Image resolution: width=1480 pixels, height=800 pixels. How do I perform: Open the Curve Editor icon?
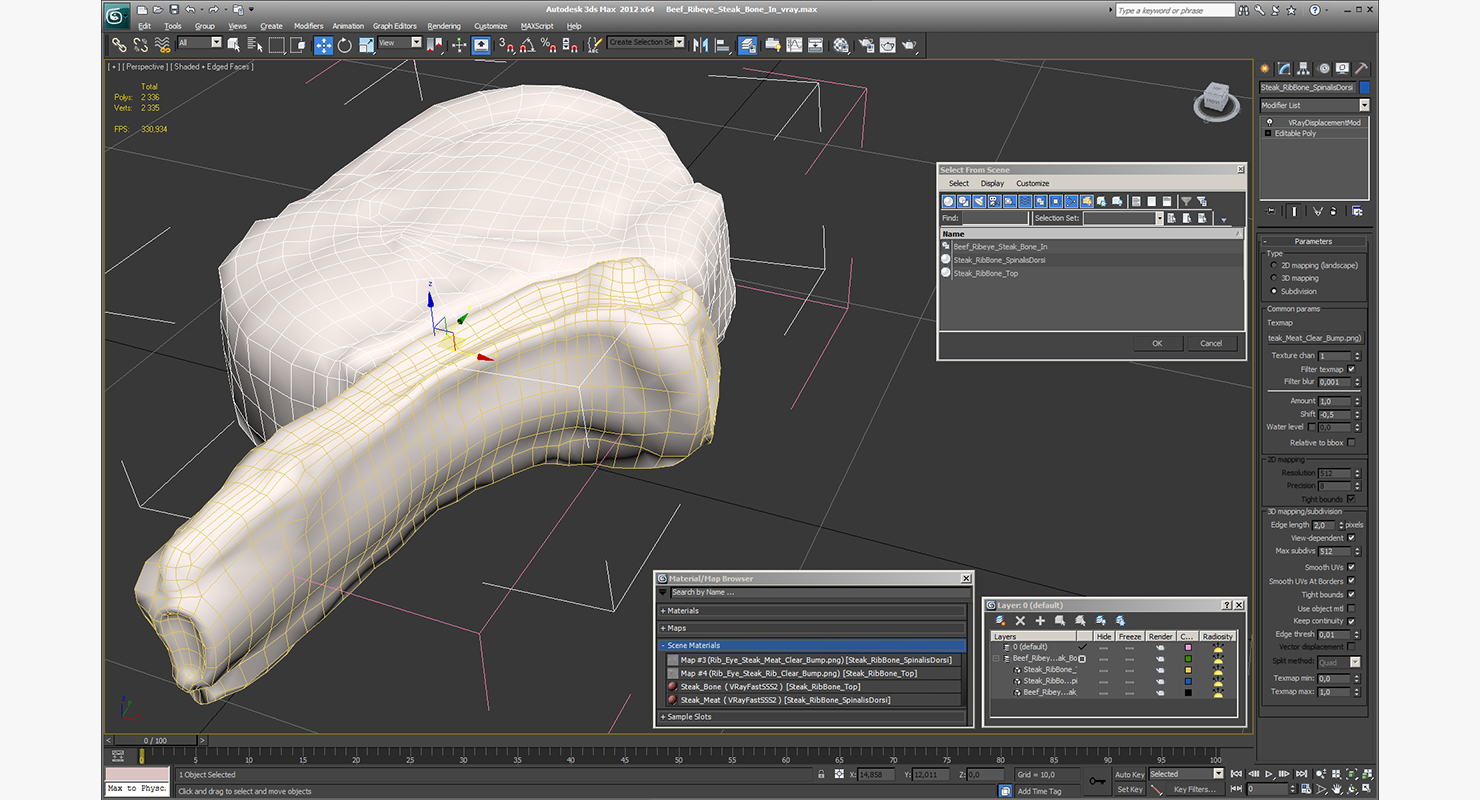(794, 45)
